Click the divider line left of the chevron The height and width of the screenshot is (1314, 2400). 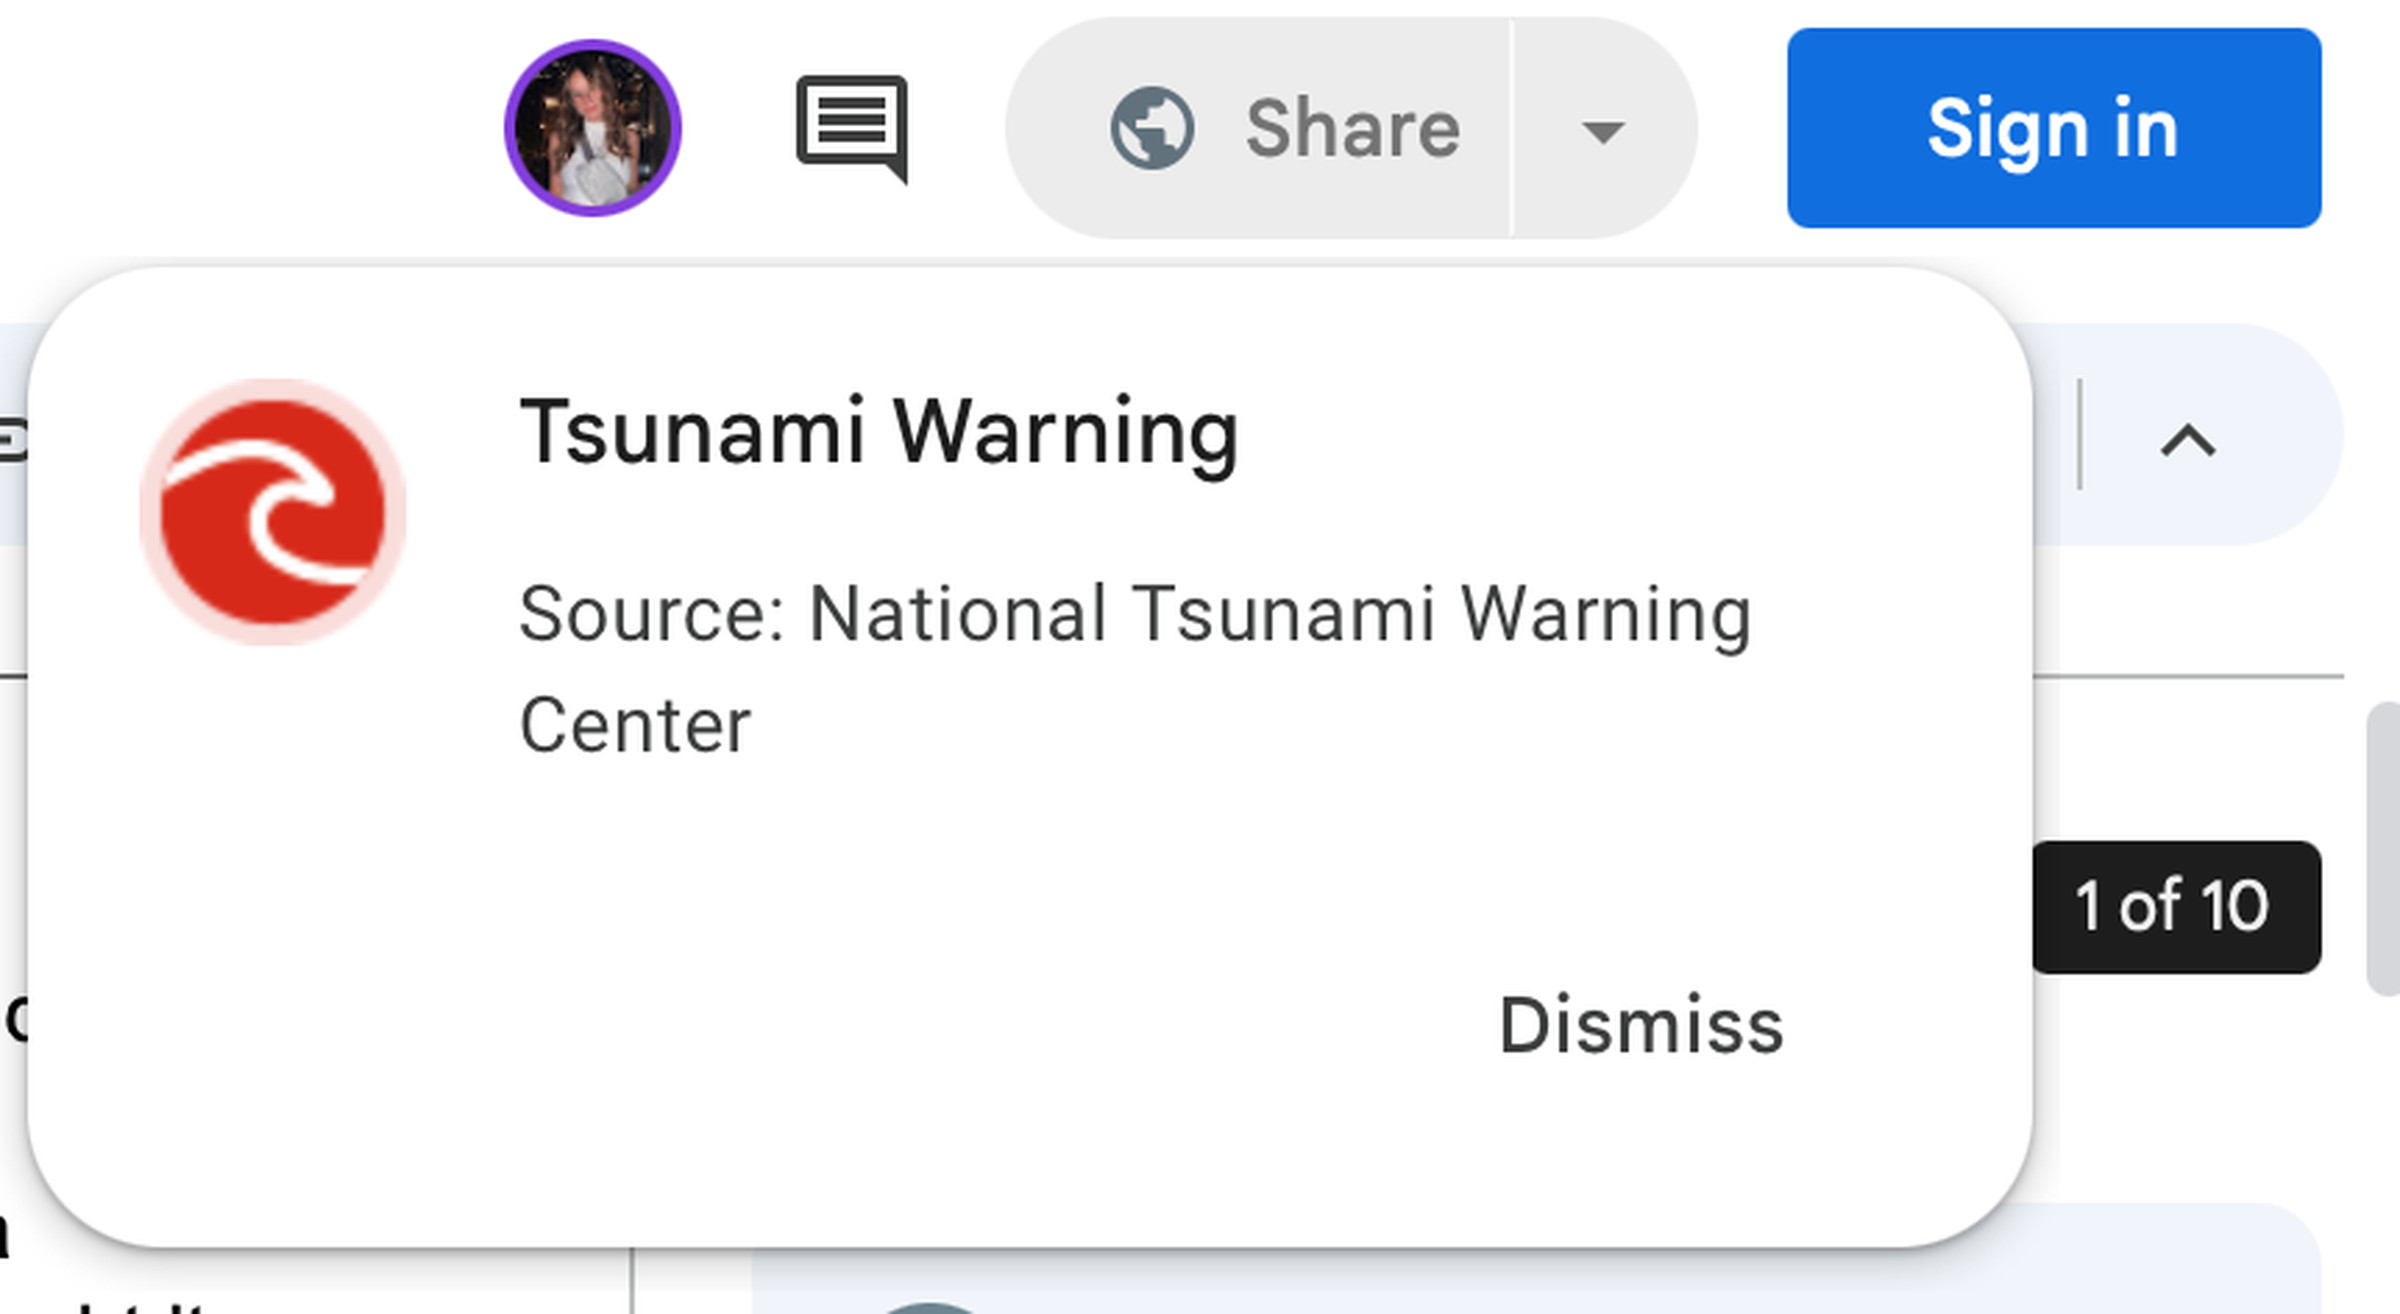point(2080,434)
